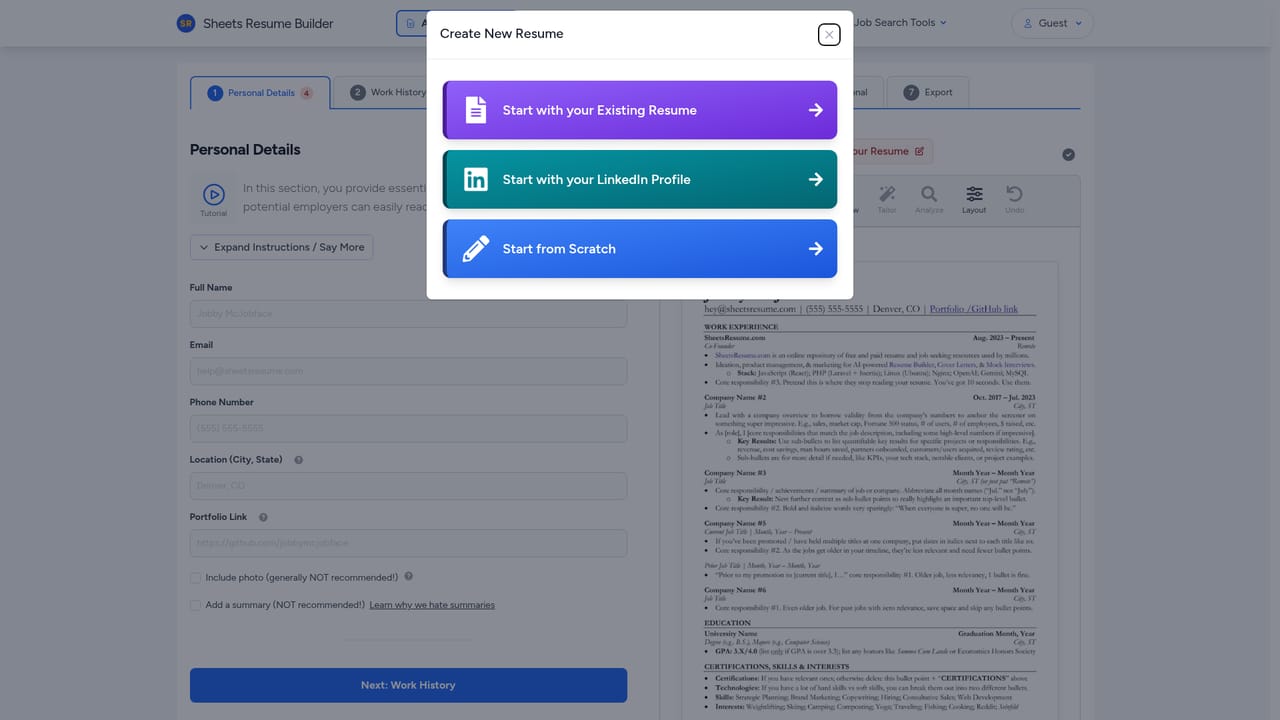Click the Undo tool
This screenshot has width=1280, height=720.
click(x=1014, y=199)
